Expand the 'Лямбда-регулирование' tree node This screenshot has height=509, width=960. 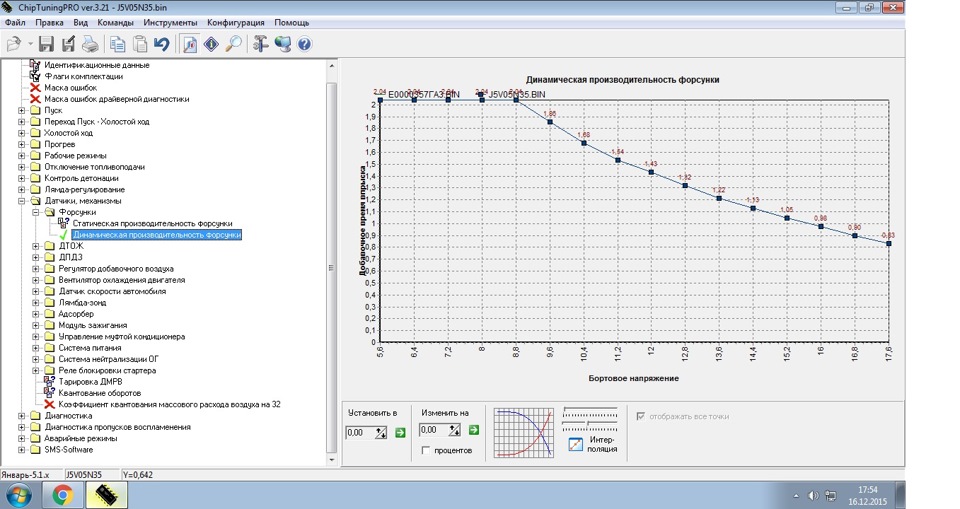(22, 189)
